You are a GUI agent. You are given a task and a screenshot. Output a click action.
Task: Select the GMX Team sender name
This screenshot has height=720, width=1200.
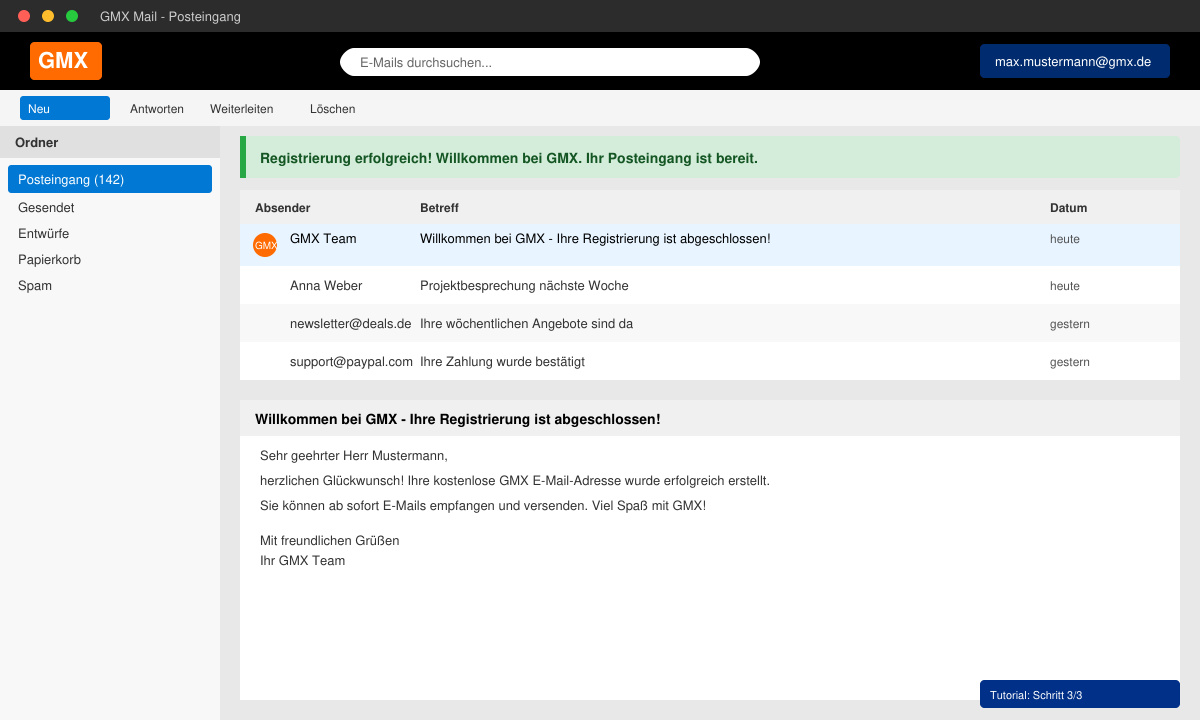[323, 239]
